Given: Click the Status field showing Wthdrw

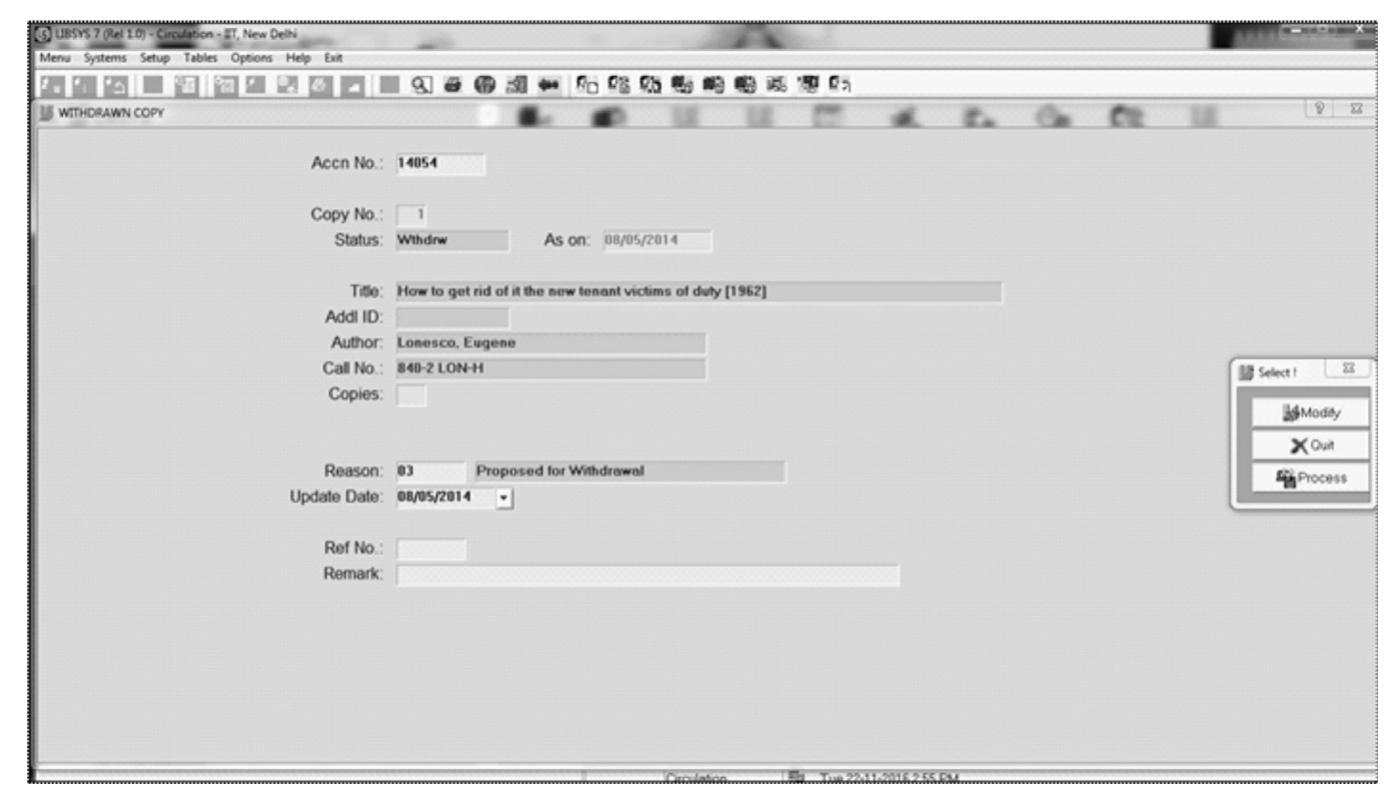Looking at the screenshot, I should [452, 240].
